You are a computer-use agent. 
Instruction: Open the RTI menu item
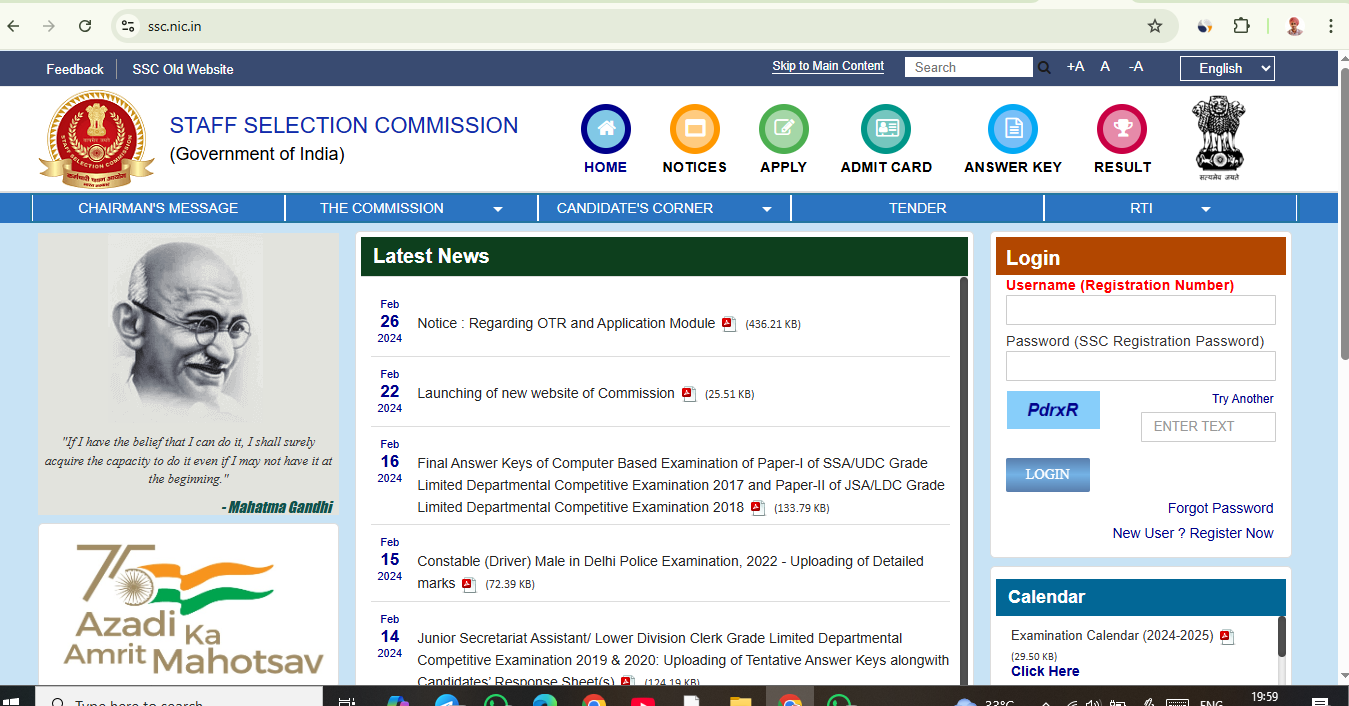[x=1141, y=208]
